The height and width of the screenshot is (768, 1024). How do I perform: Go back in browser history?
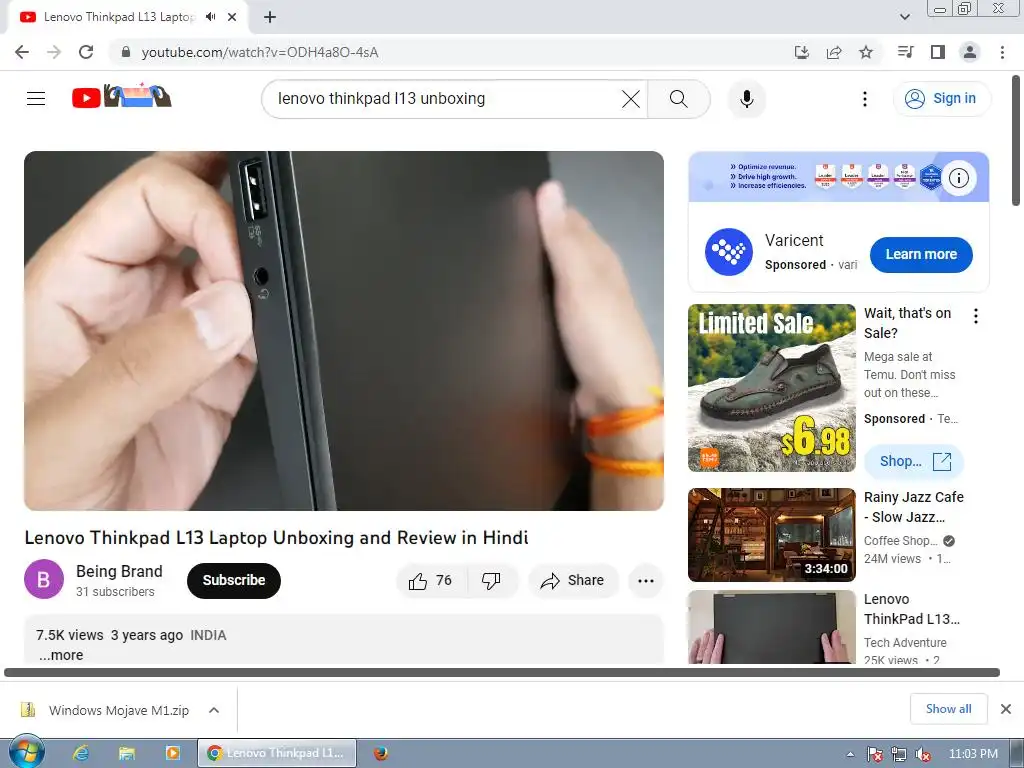(x=22, y=52)
